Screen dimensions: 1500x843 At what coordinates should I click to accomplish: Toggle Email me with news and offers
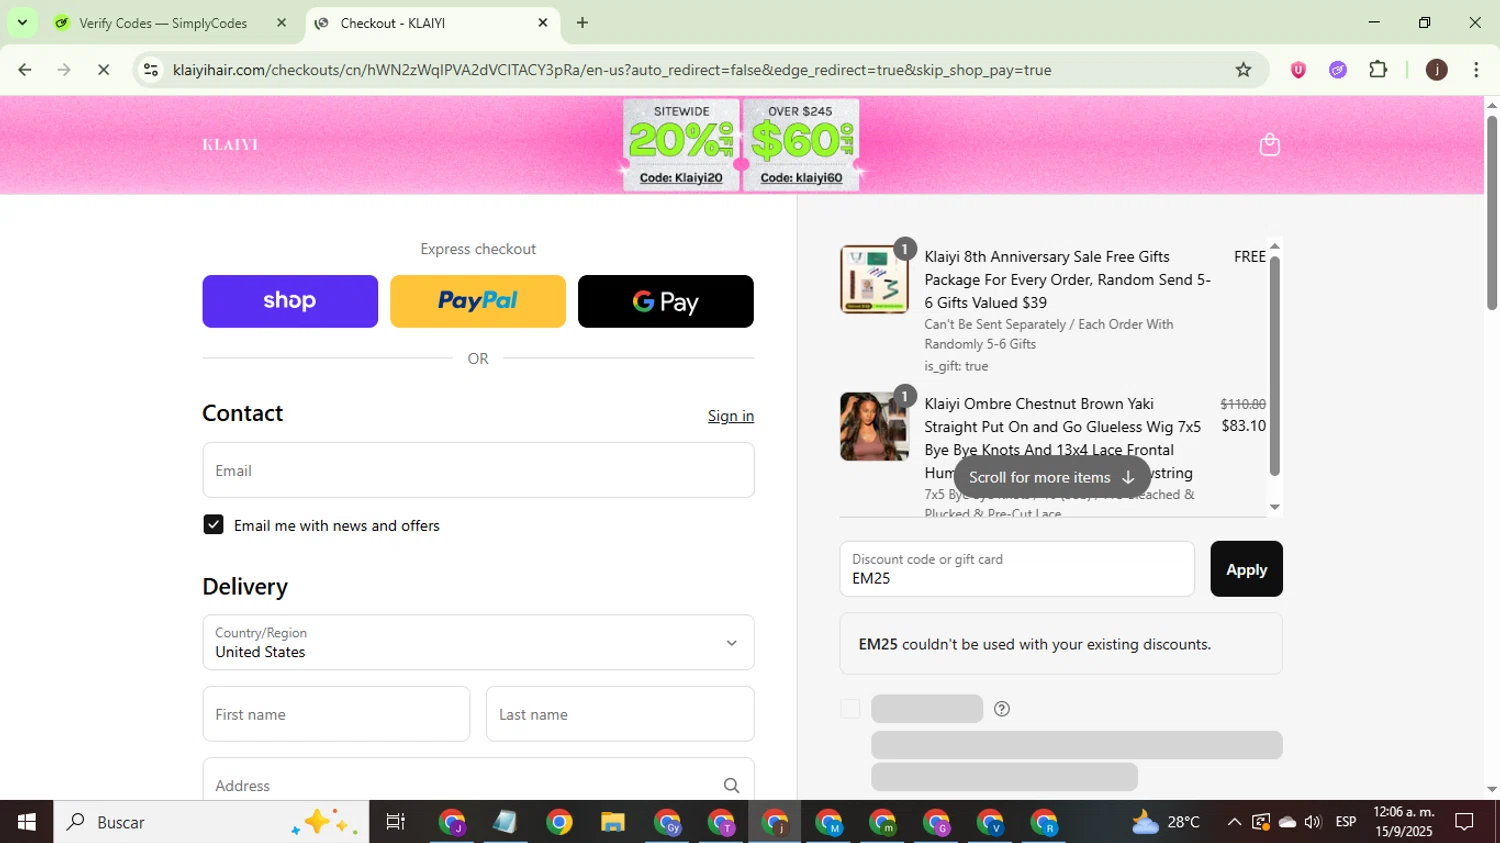point(213,525)
